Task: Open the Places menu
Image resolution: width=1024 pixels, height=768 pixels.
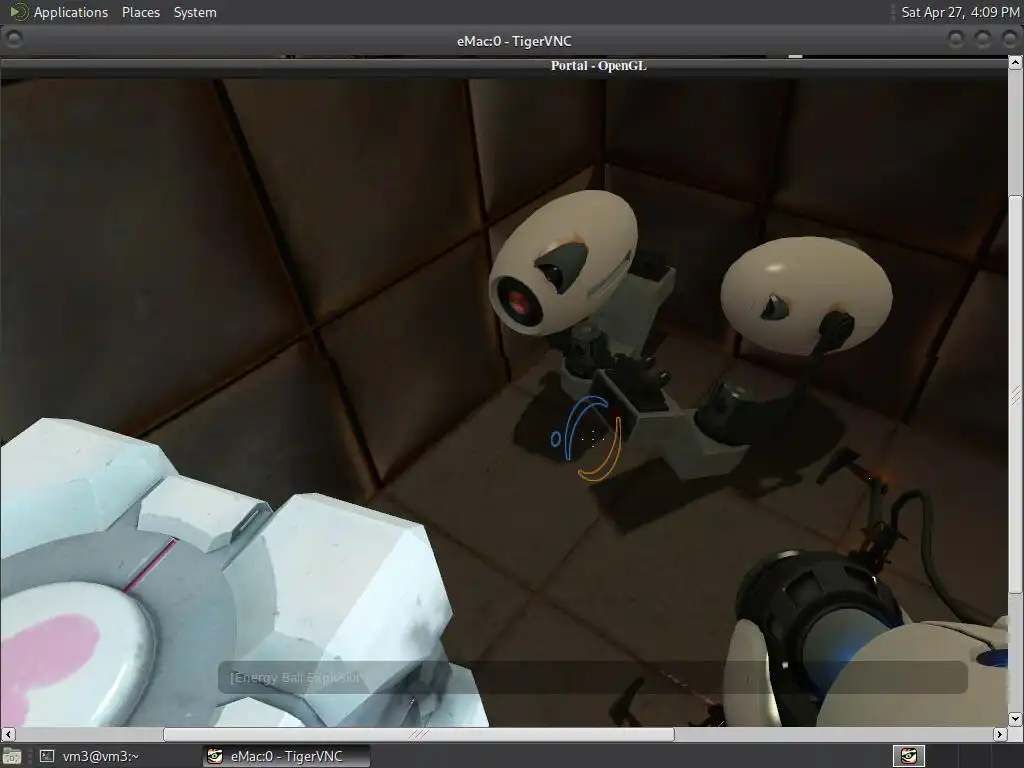Action: coord(140,12)
